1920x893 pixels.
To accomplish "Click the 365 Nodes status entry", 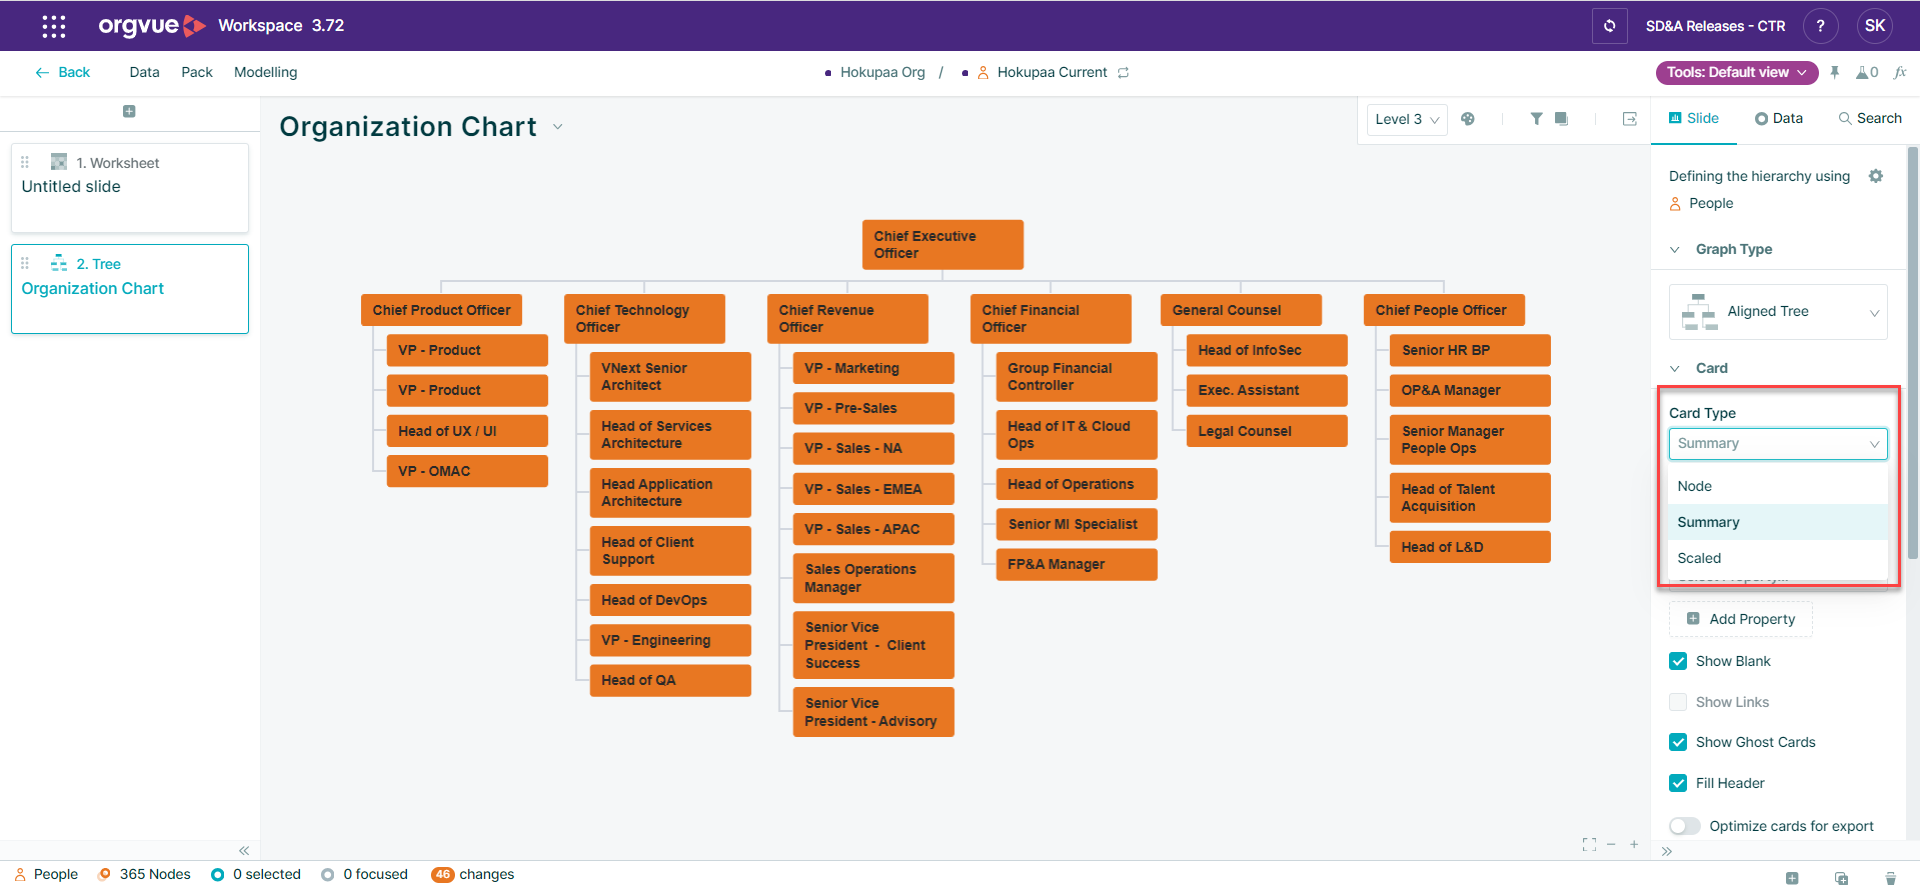I will [144, 874].
